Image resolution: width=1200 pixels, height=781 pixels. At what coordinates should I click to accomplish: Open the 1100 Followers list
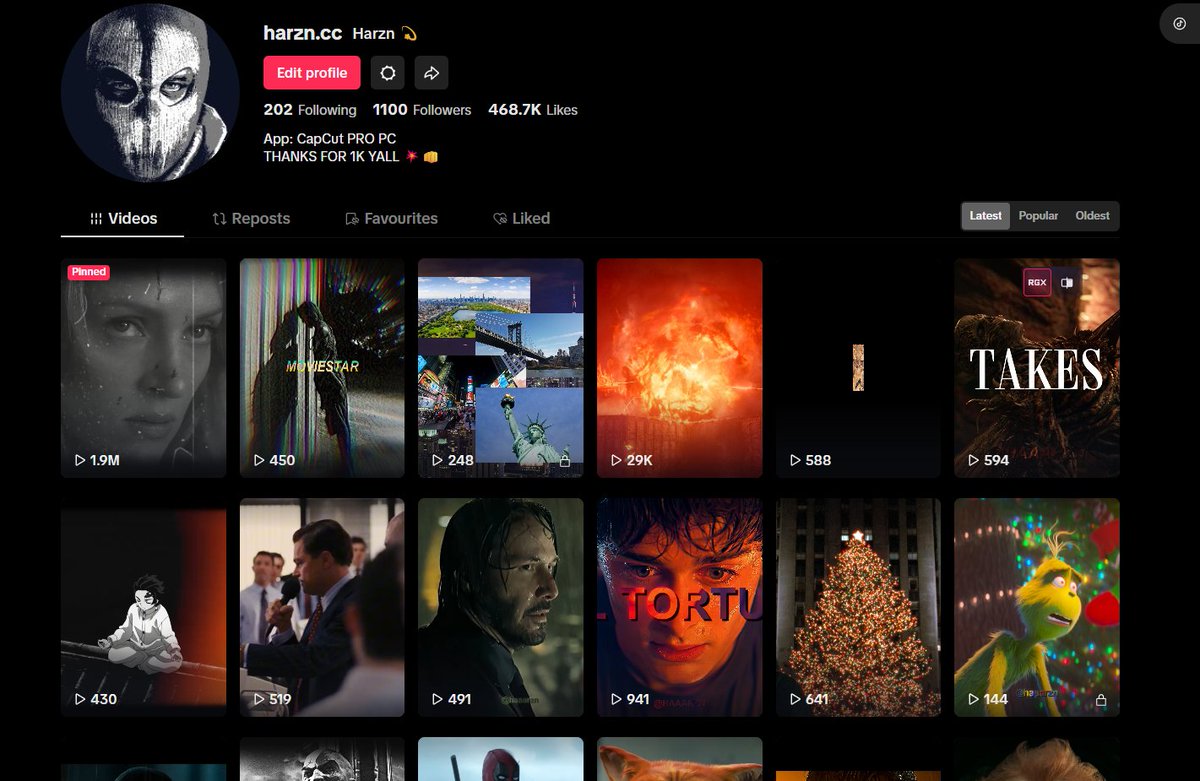click(422, 110)
